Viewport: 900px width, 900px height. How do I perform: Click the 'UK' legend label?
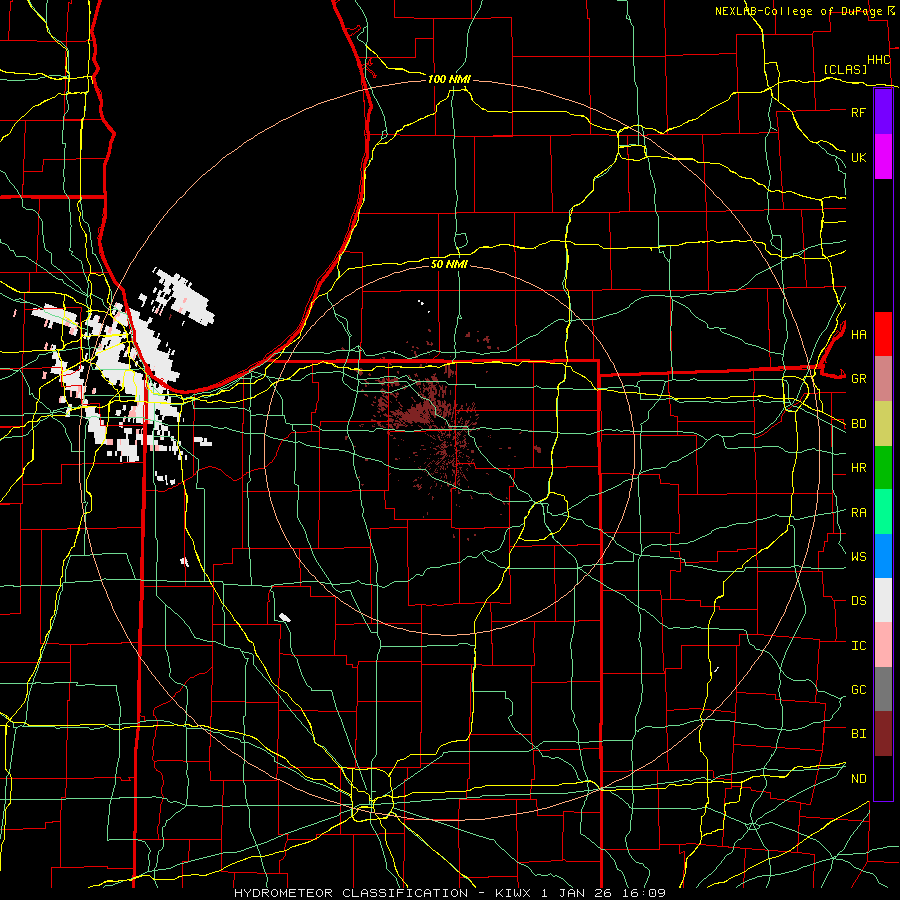[858, 157]
